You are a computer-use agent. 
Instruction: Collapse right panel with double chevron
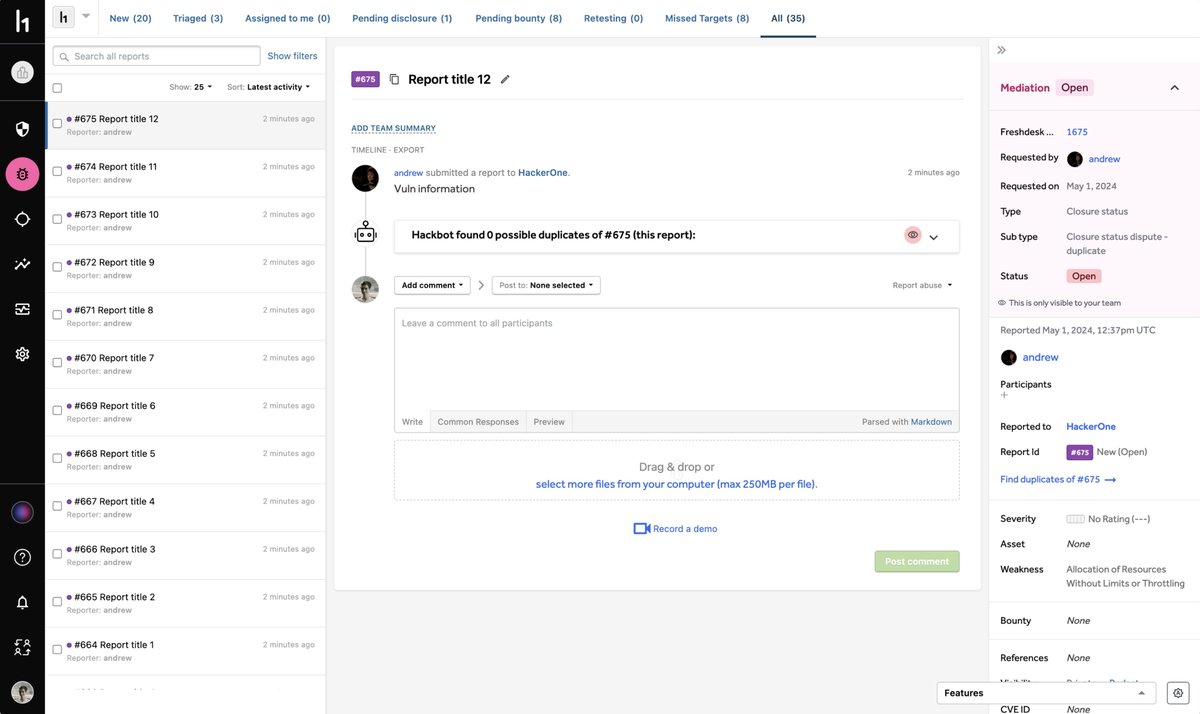(1002, 50)
